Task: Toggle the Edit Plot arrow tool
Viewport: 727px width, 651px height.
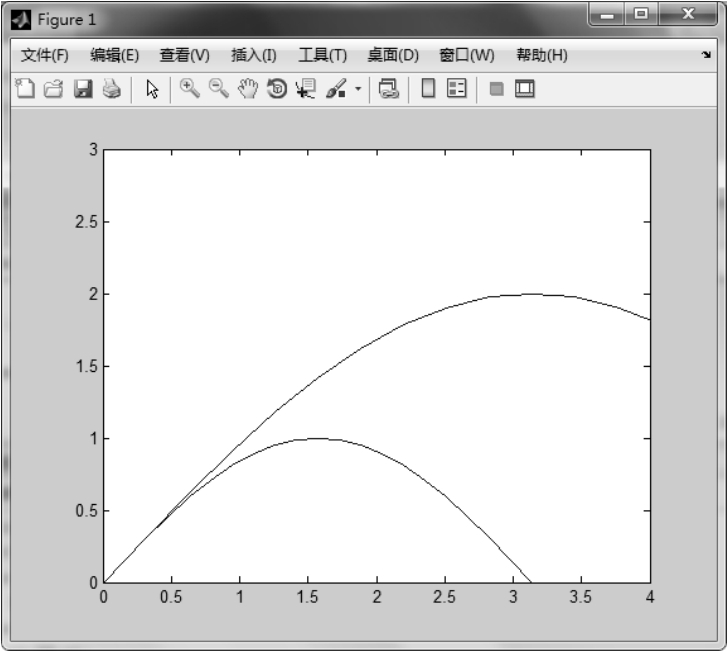Action: click(x=152, y=89)
